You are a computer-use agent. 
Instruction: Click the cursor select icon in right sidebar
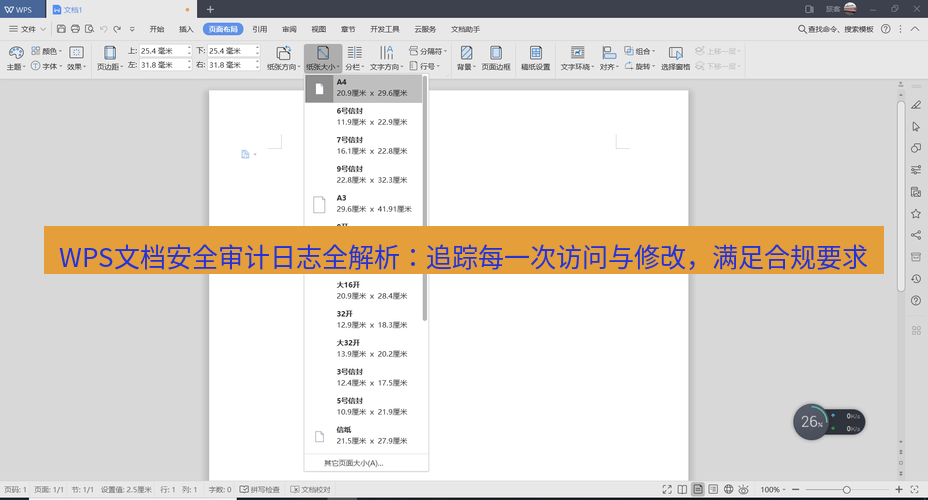point(916,127)
